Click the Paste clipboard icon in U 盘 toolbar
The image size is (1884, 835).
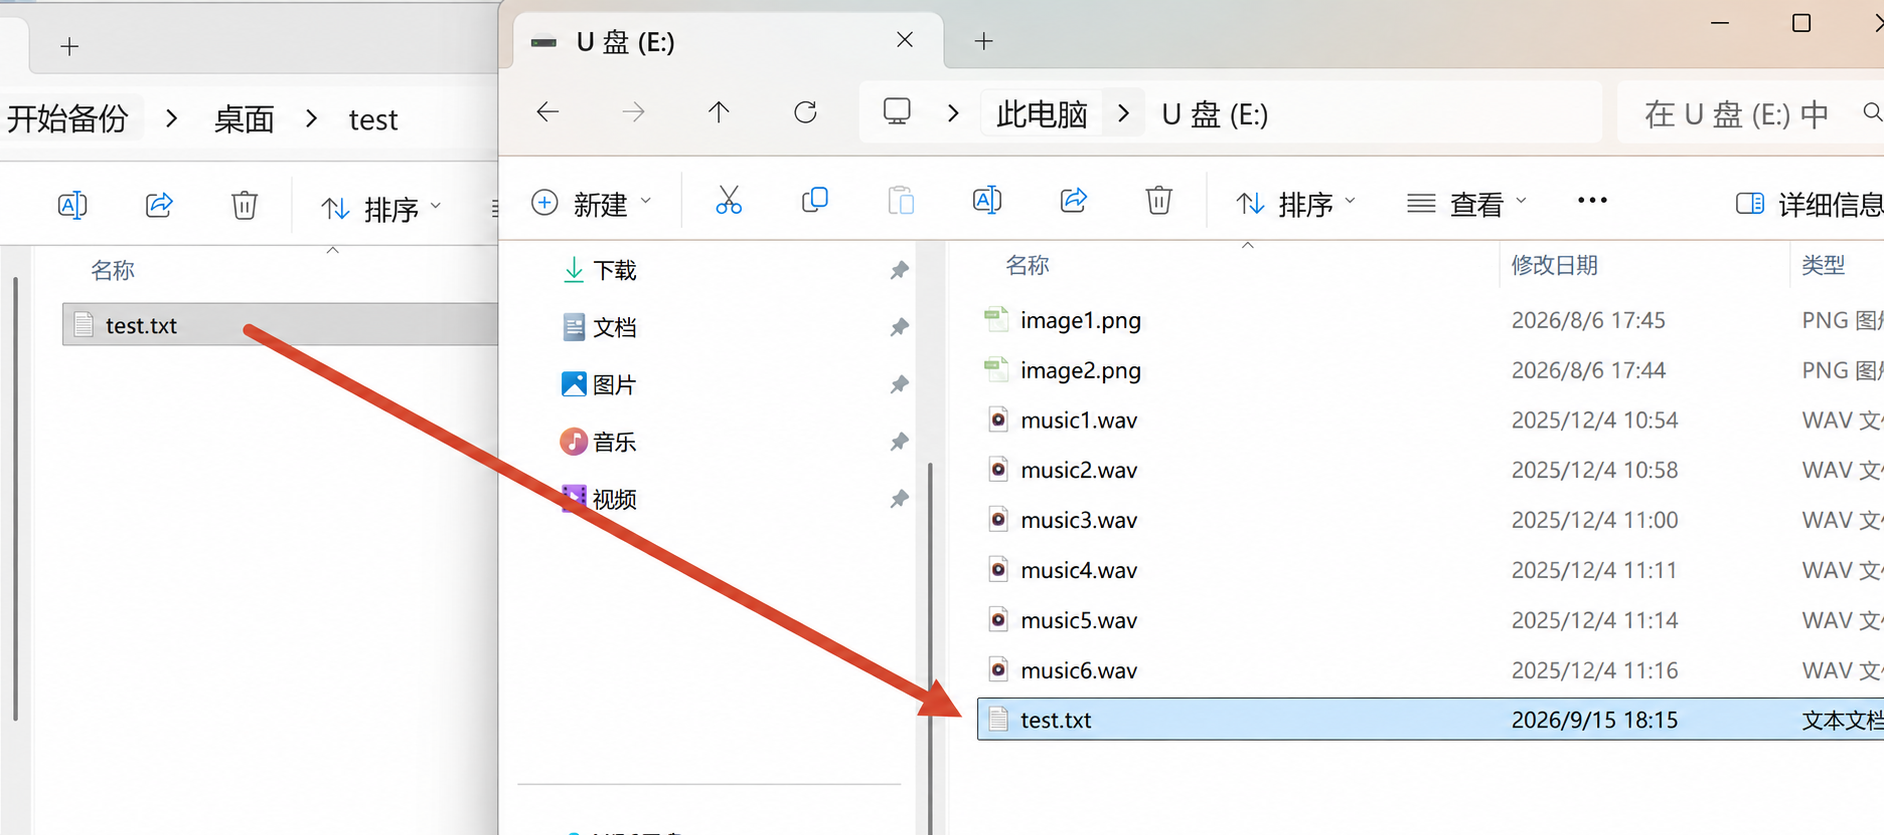click(x=901, y=202)
